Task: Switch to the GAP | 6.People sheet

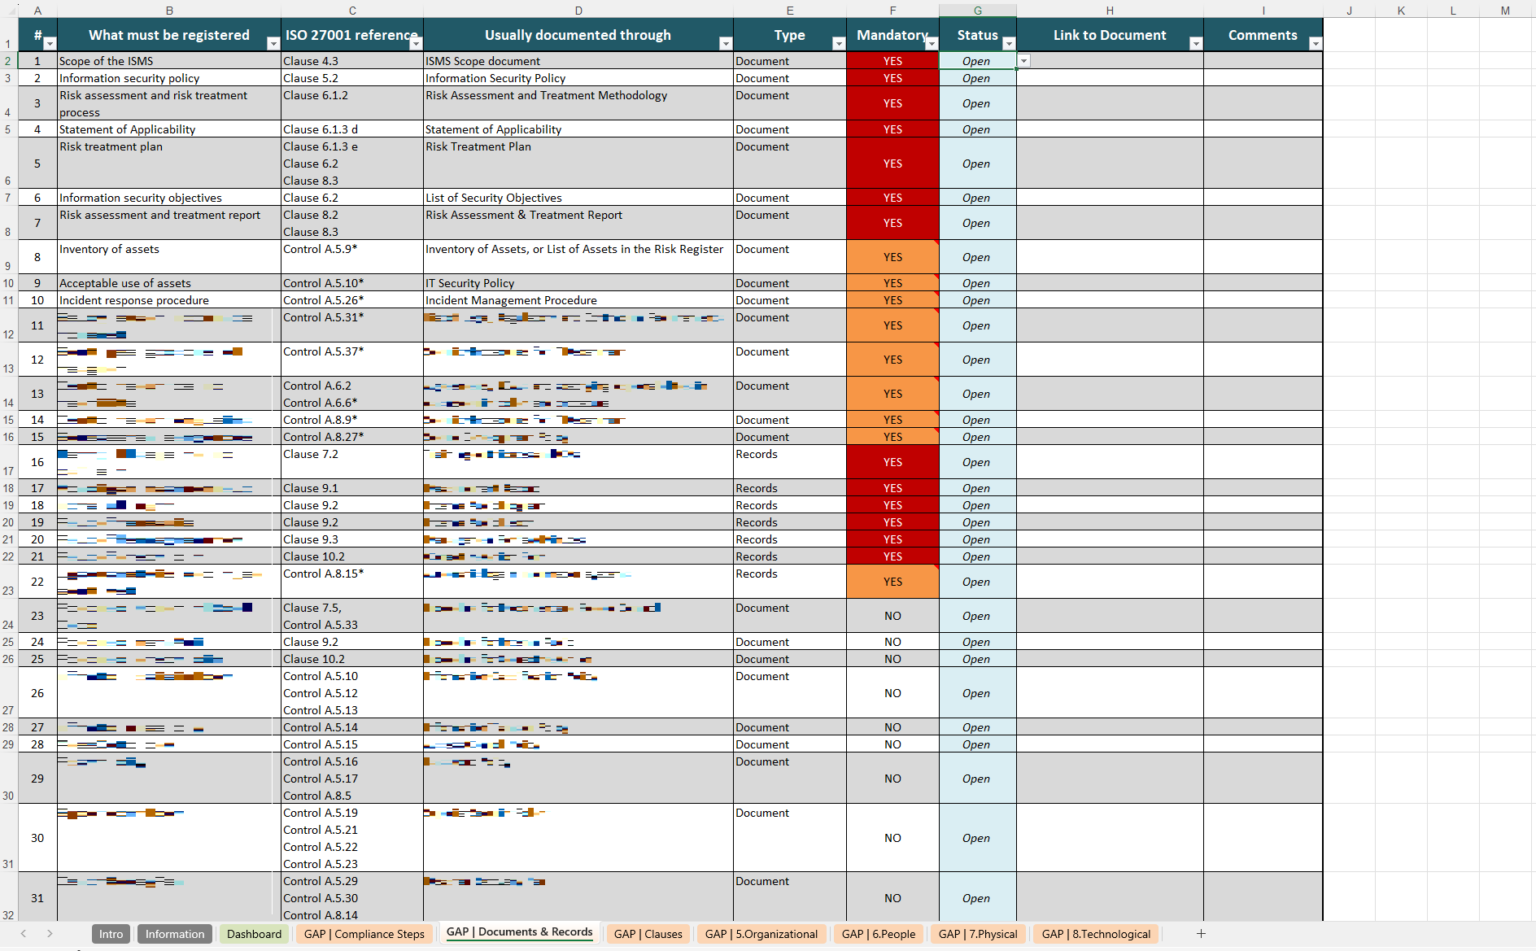Action: pos(879,933)
